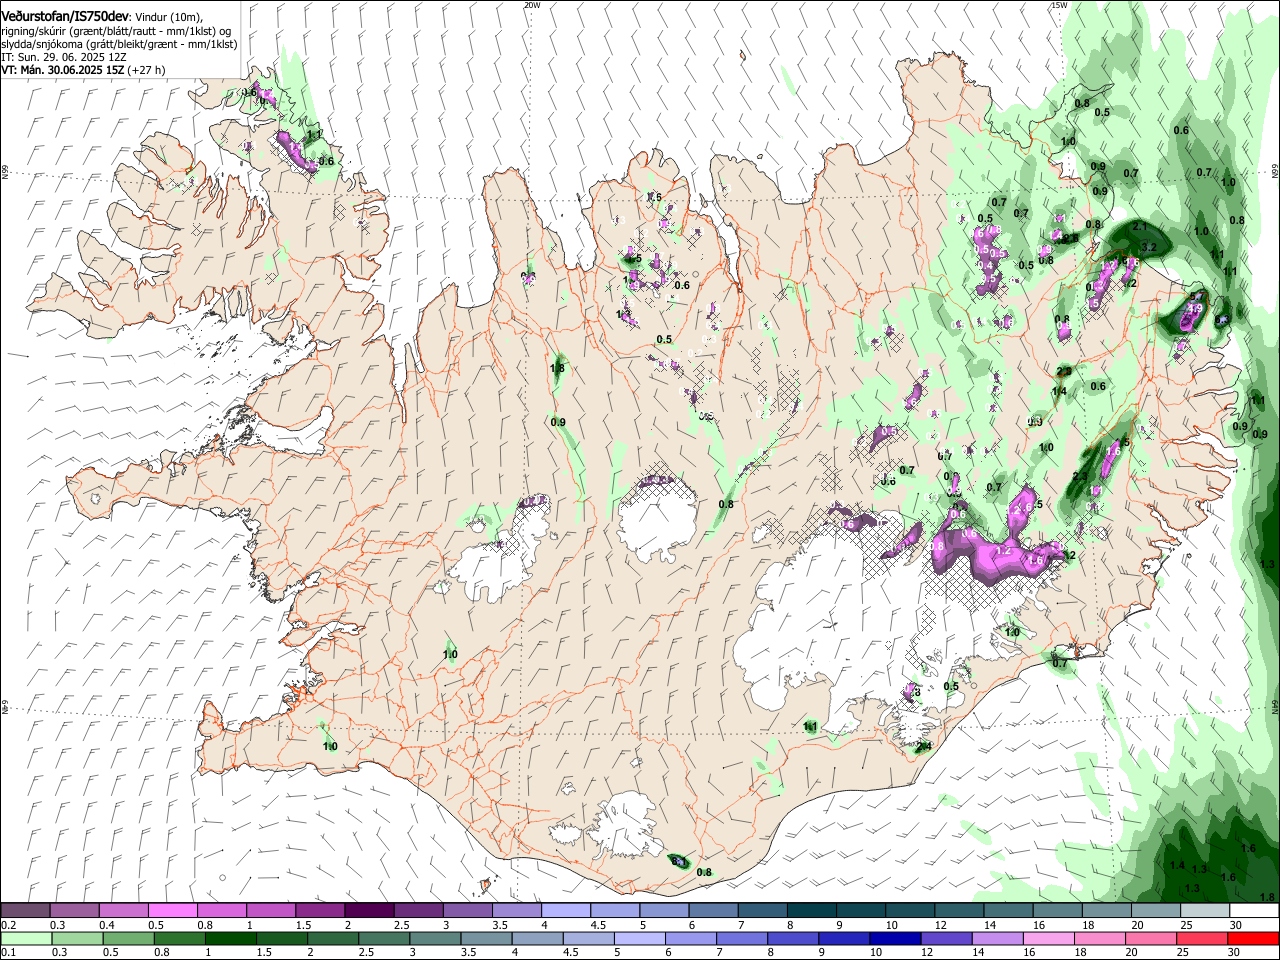The height and width of the screenshot is (960, 1280).
Task: Click the 25 label on the rain scale
Action: click(1184, 953)
